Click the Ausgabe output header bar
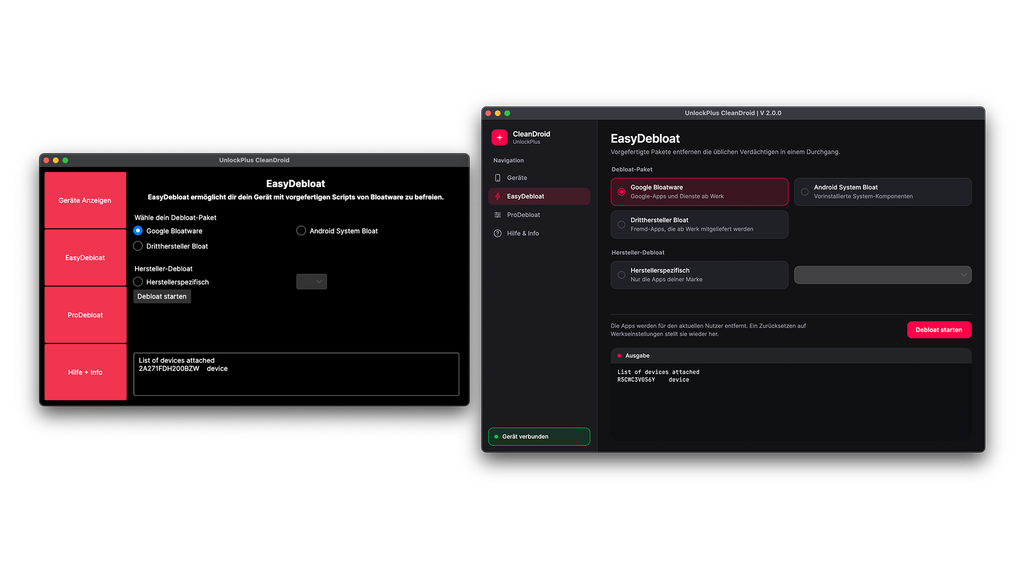Image resolution: width=1024 pixels, height=576 pixels. [x=791, y=356]
